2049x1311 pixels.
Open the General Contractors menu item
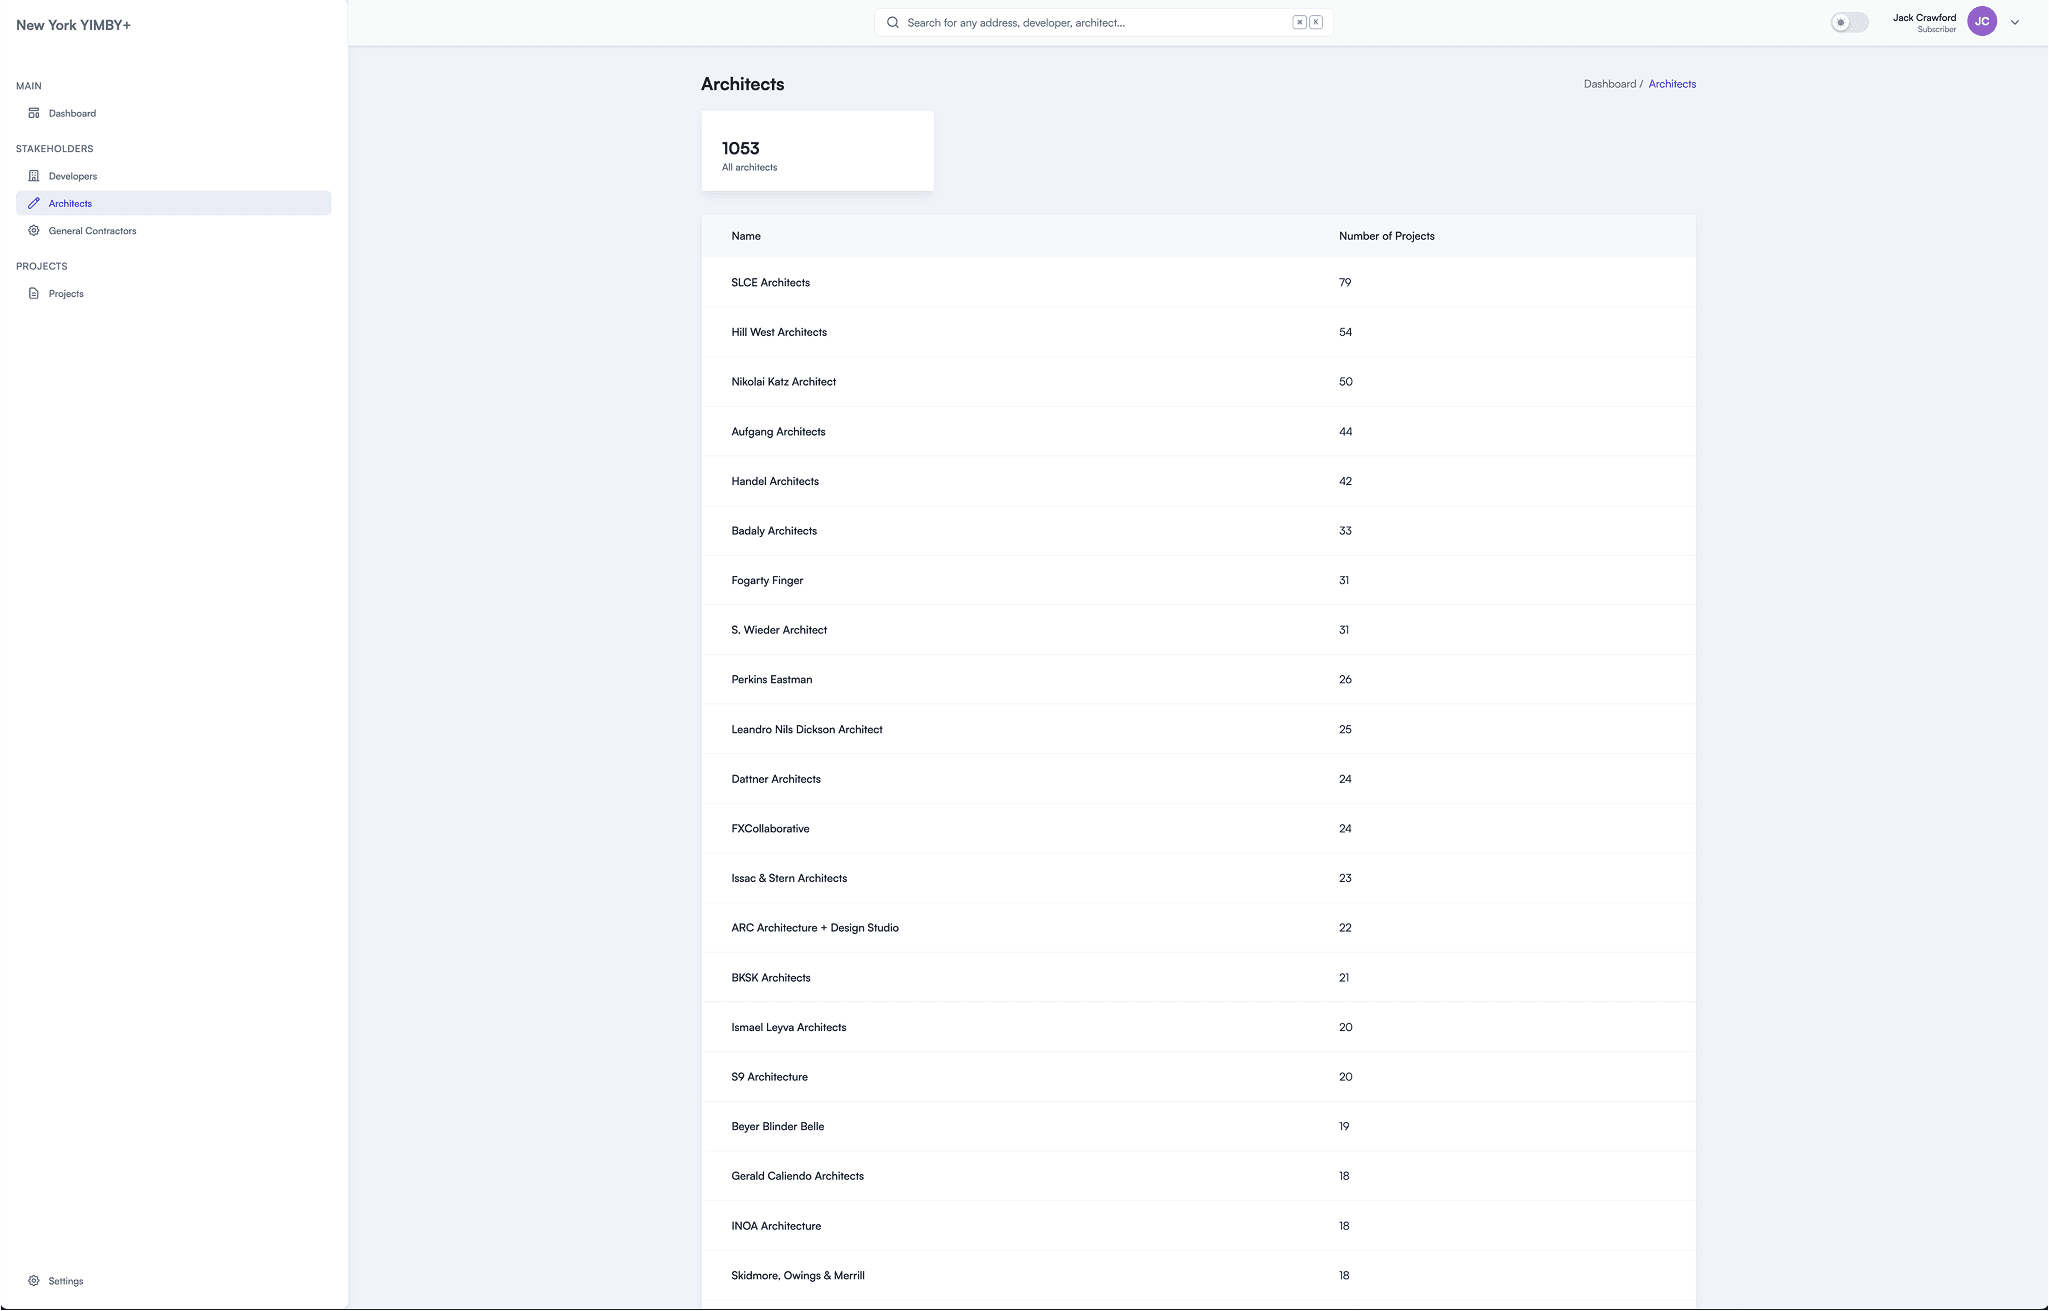92,231
